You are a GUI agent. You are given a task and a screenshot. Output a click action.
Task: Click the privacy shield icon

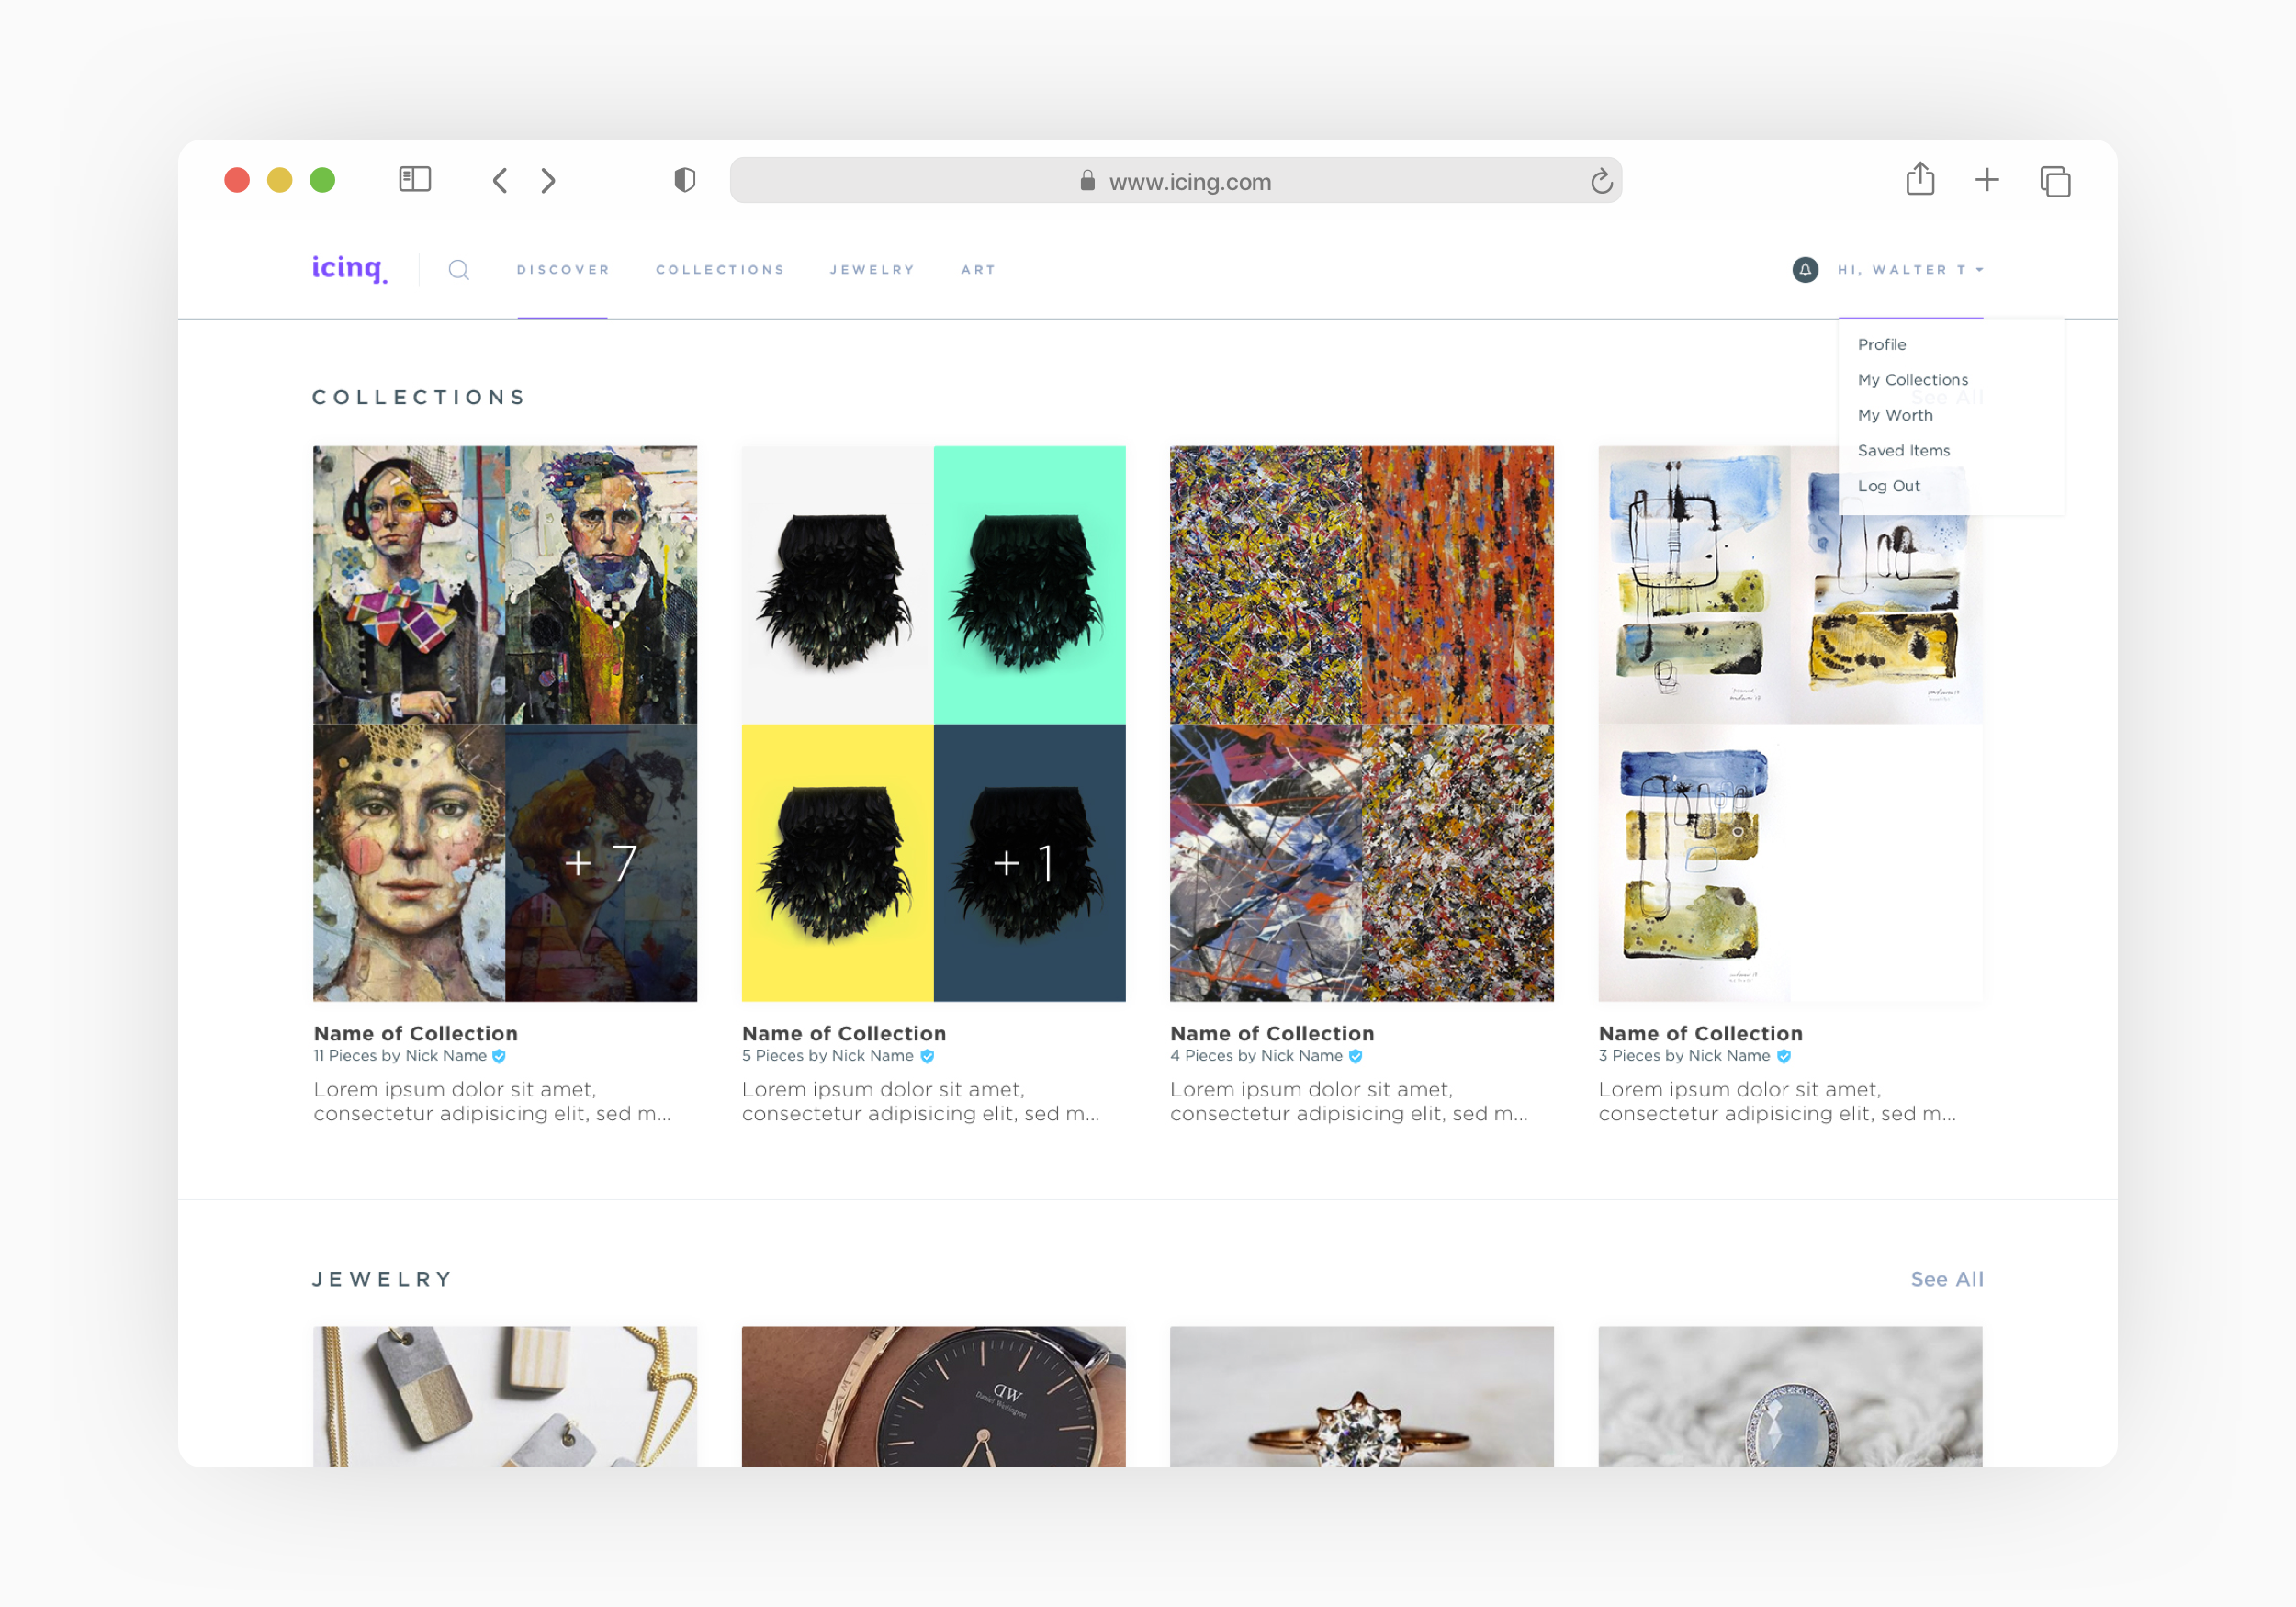[684, 180]
